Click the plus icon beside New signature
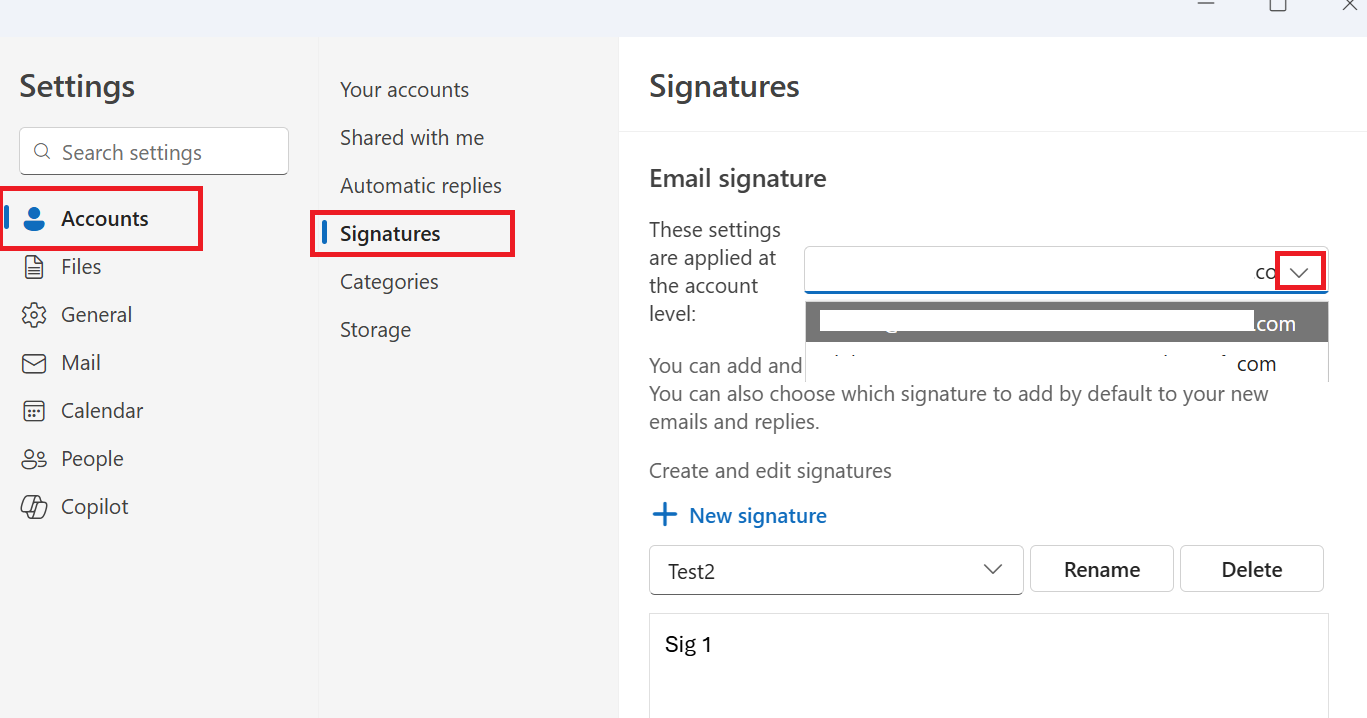The height and width of the screenshot is (718, 1367). [664, 515]
